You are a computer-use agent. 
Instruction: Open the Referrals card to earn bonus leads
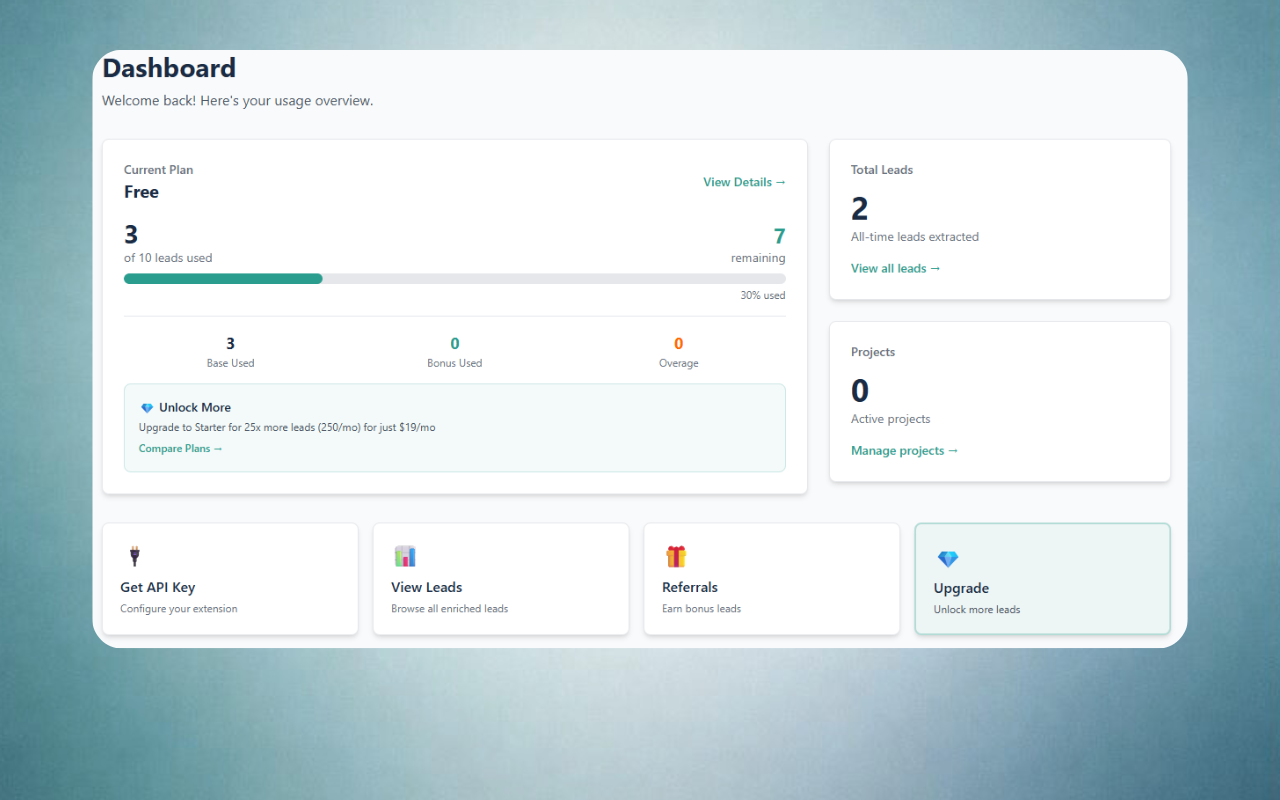tap(771, 578)
